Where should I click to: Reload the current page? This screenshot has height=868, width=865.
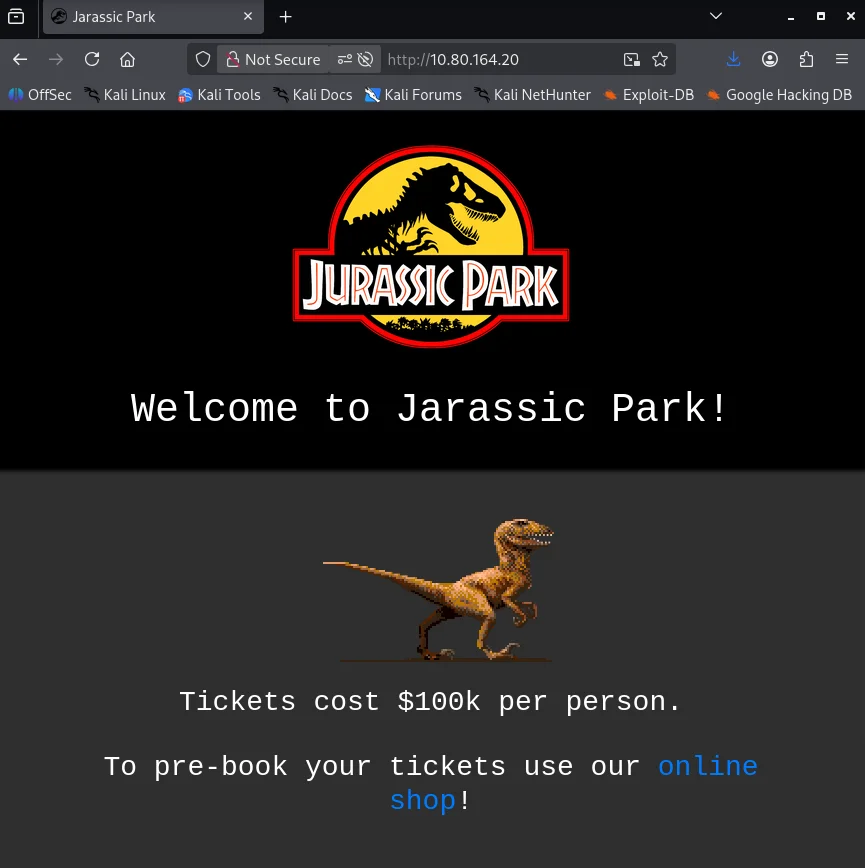click(x=92, y=60)
